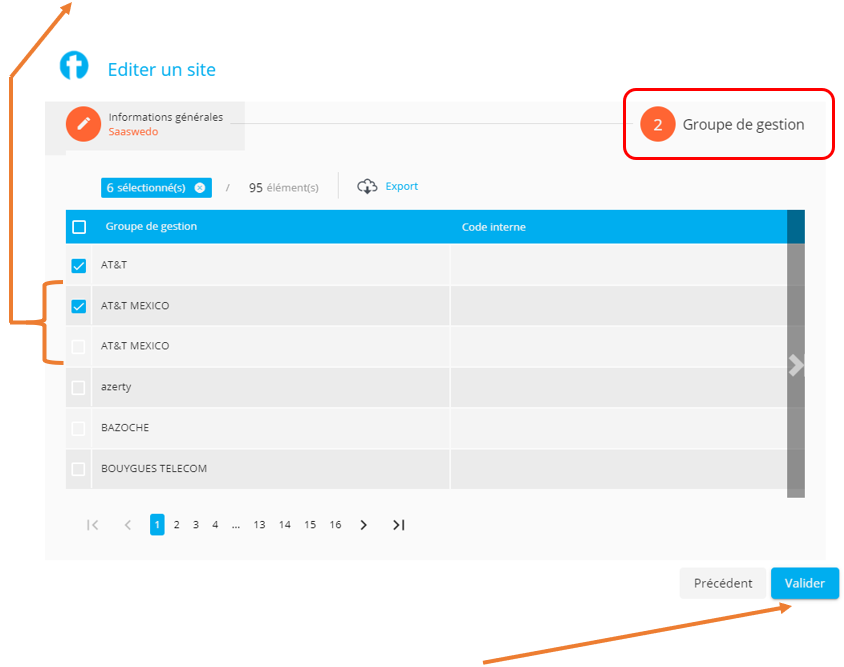
Task: Click the BAZOCHE row text
Action: tap(125, 428)
